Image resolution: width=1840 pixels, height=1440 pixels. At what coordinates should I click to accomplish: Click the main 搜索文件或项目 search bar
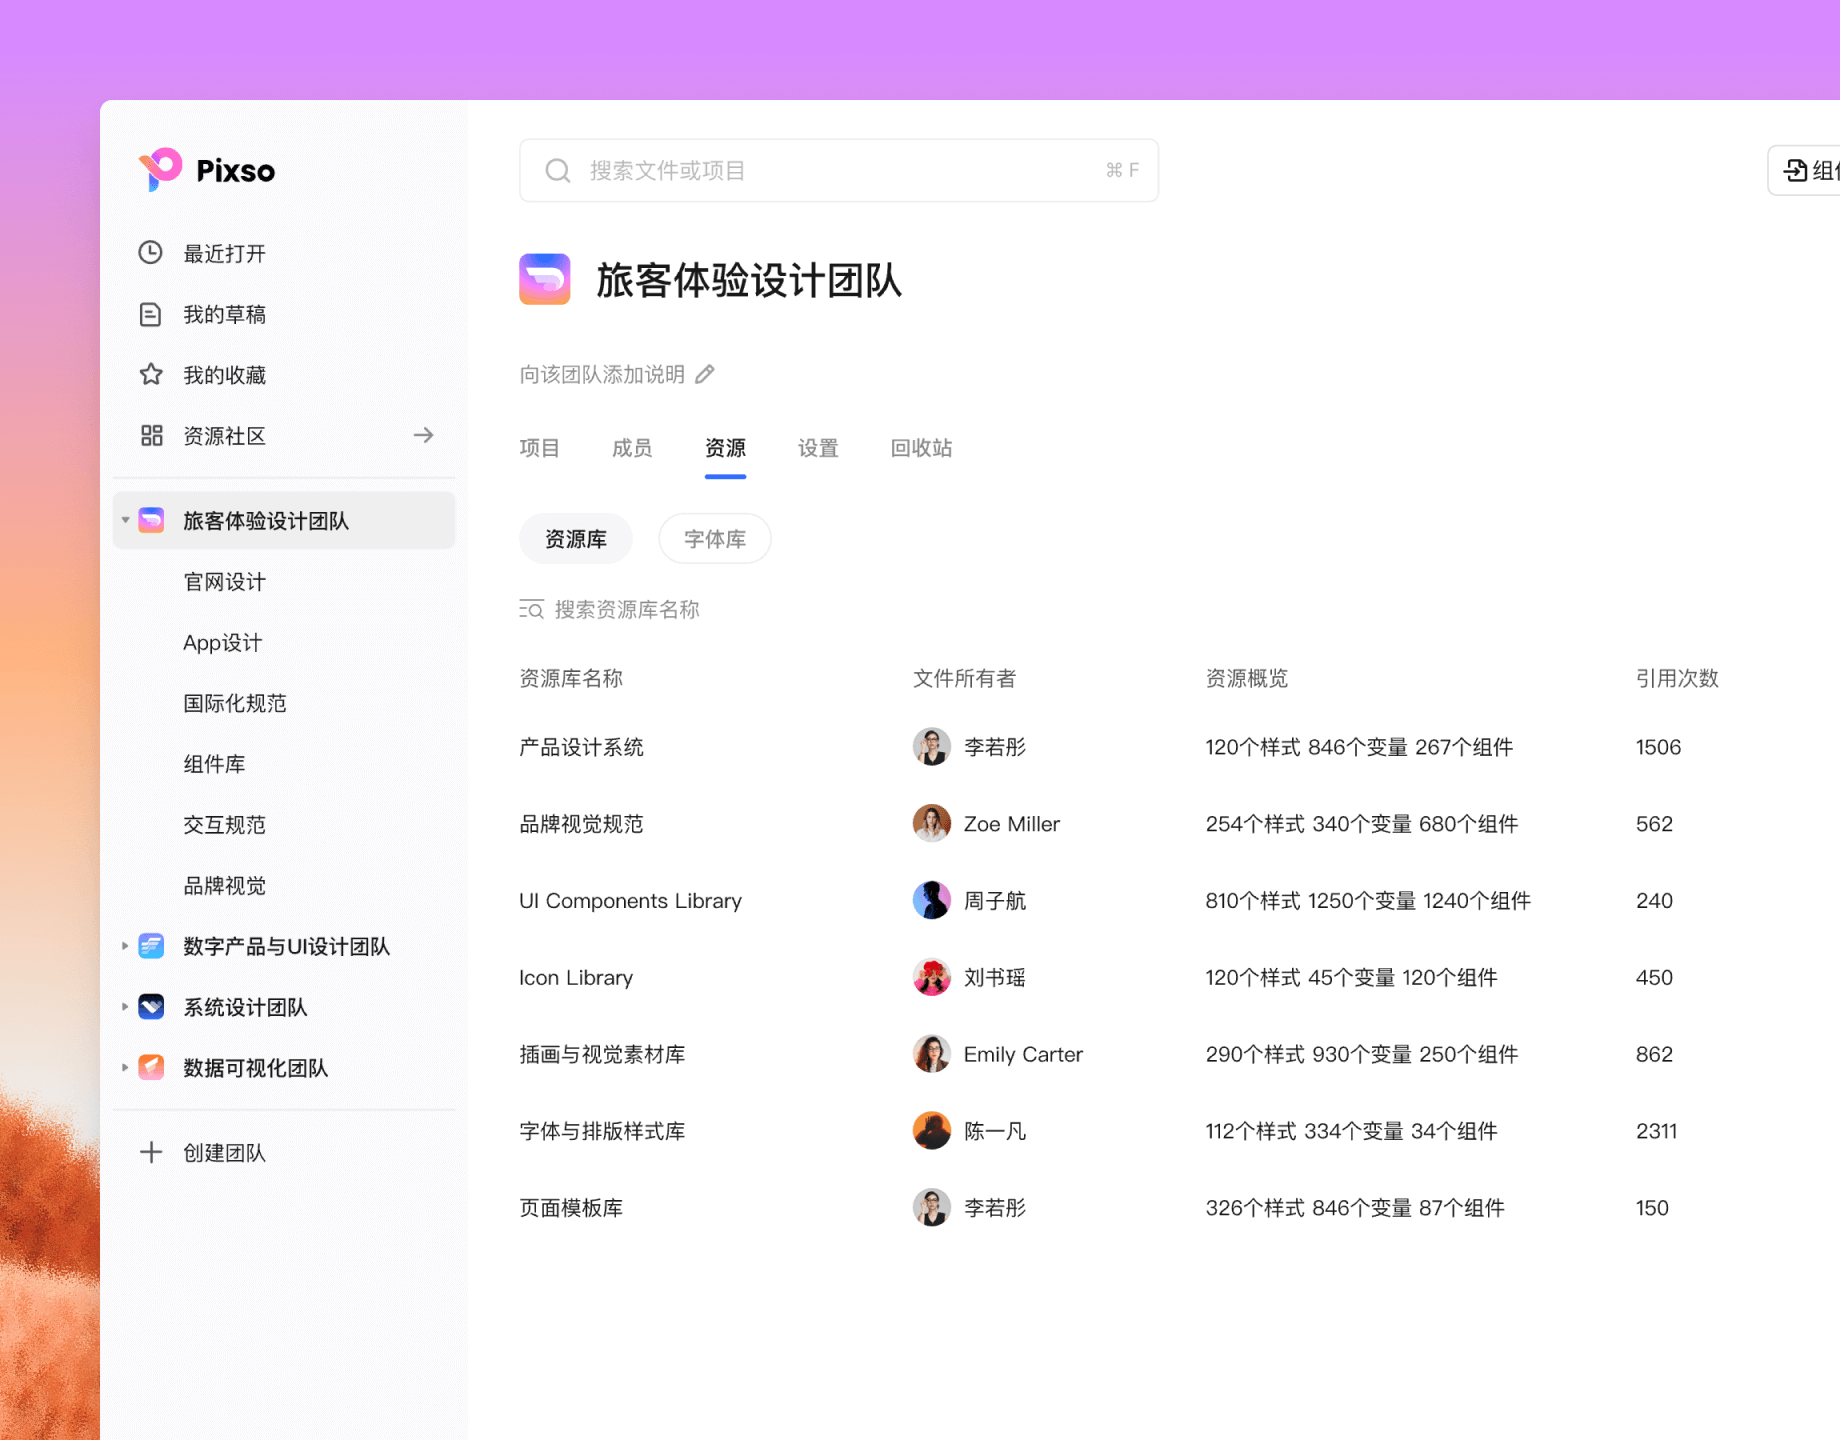click(838, 170)
